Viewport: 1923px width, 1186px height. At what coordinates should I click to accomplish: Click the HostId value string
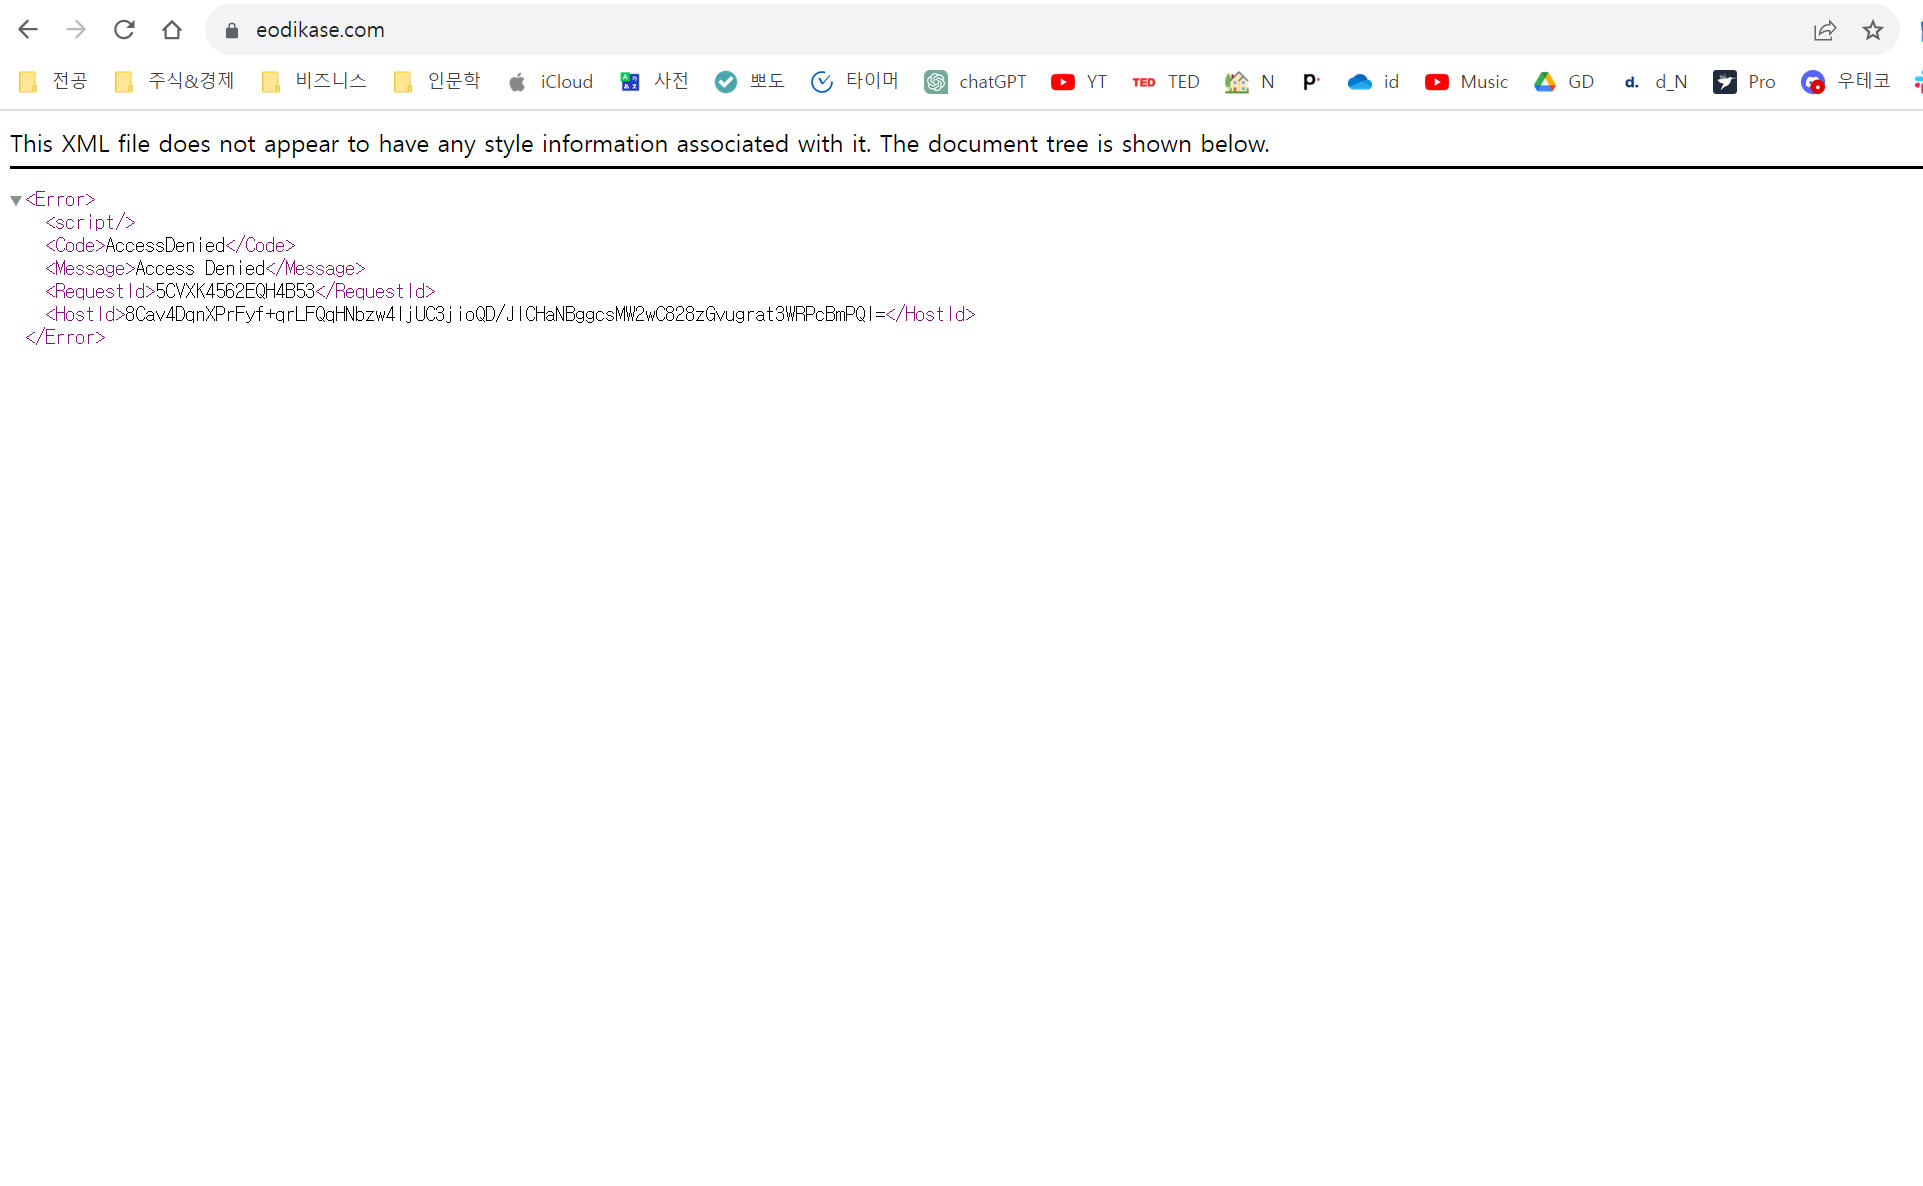tap(505, 314)
